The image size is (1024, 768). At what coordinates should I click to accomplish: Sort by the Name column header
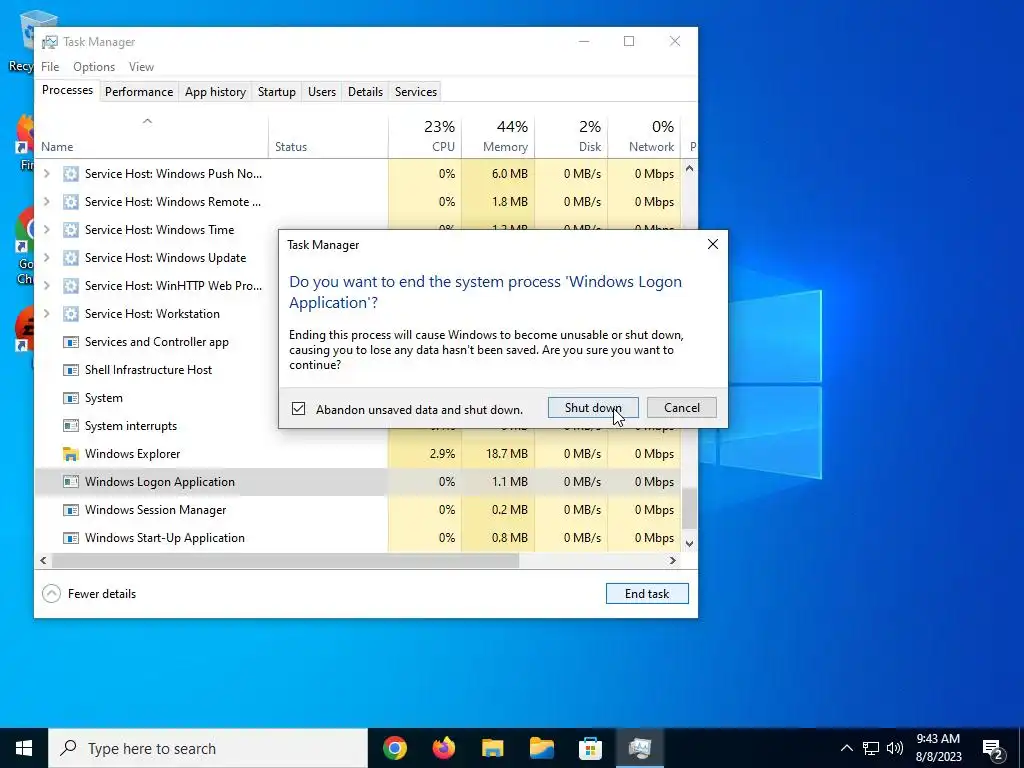pos(151,136)
